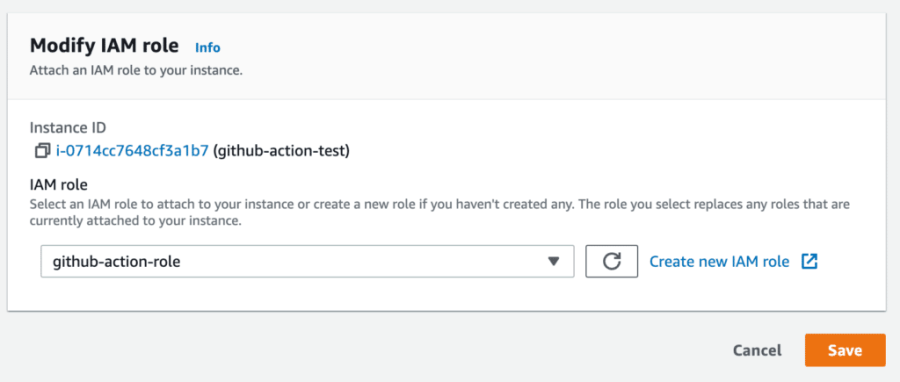Screen dimensions: 900x382
Task: Cancel the IAM role modification
Action: [x=757, y=350]
